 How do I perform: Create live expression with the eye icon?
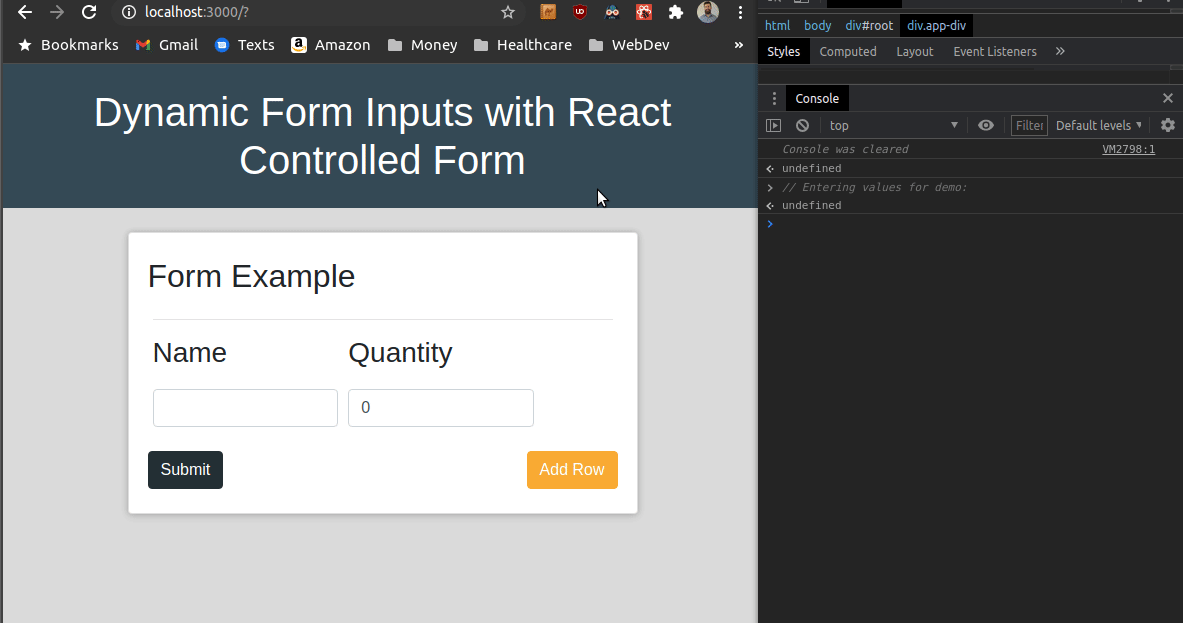(x=985, y=125)
